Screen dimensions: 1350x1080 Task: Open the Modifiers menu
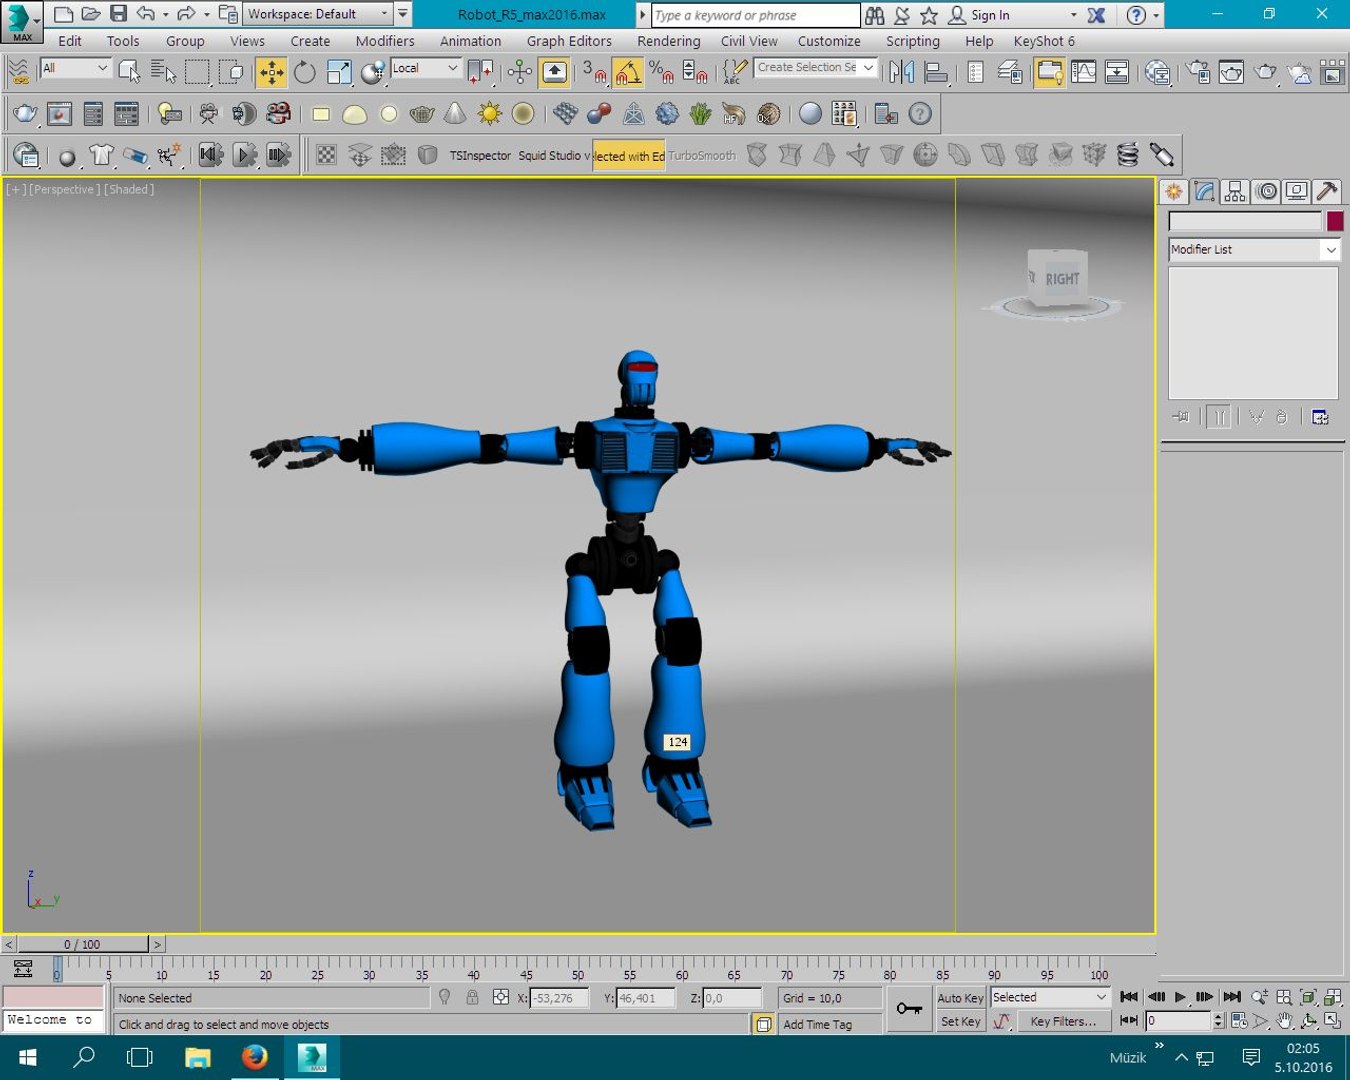385,41
